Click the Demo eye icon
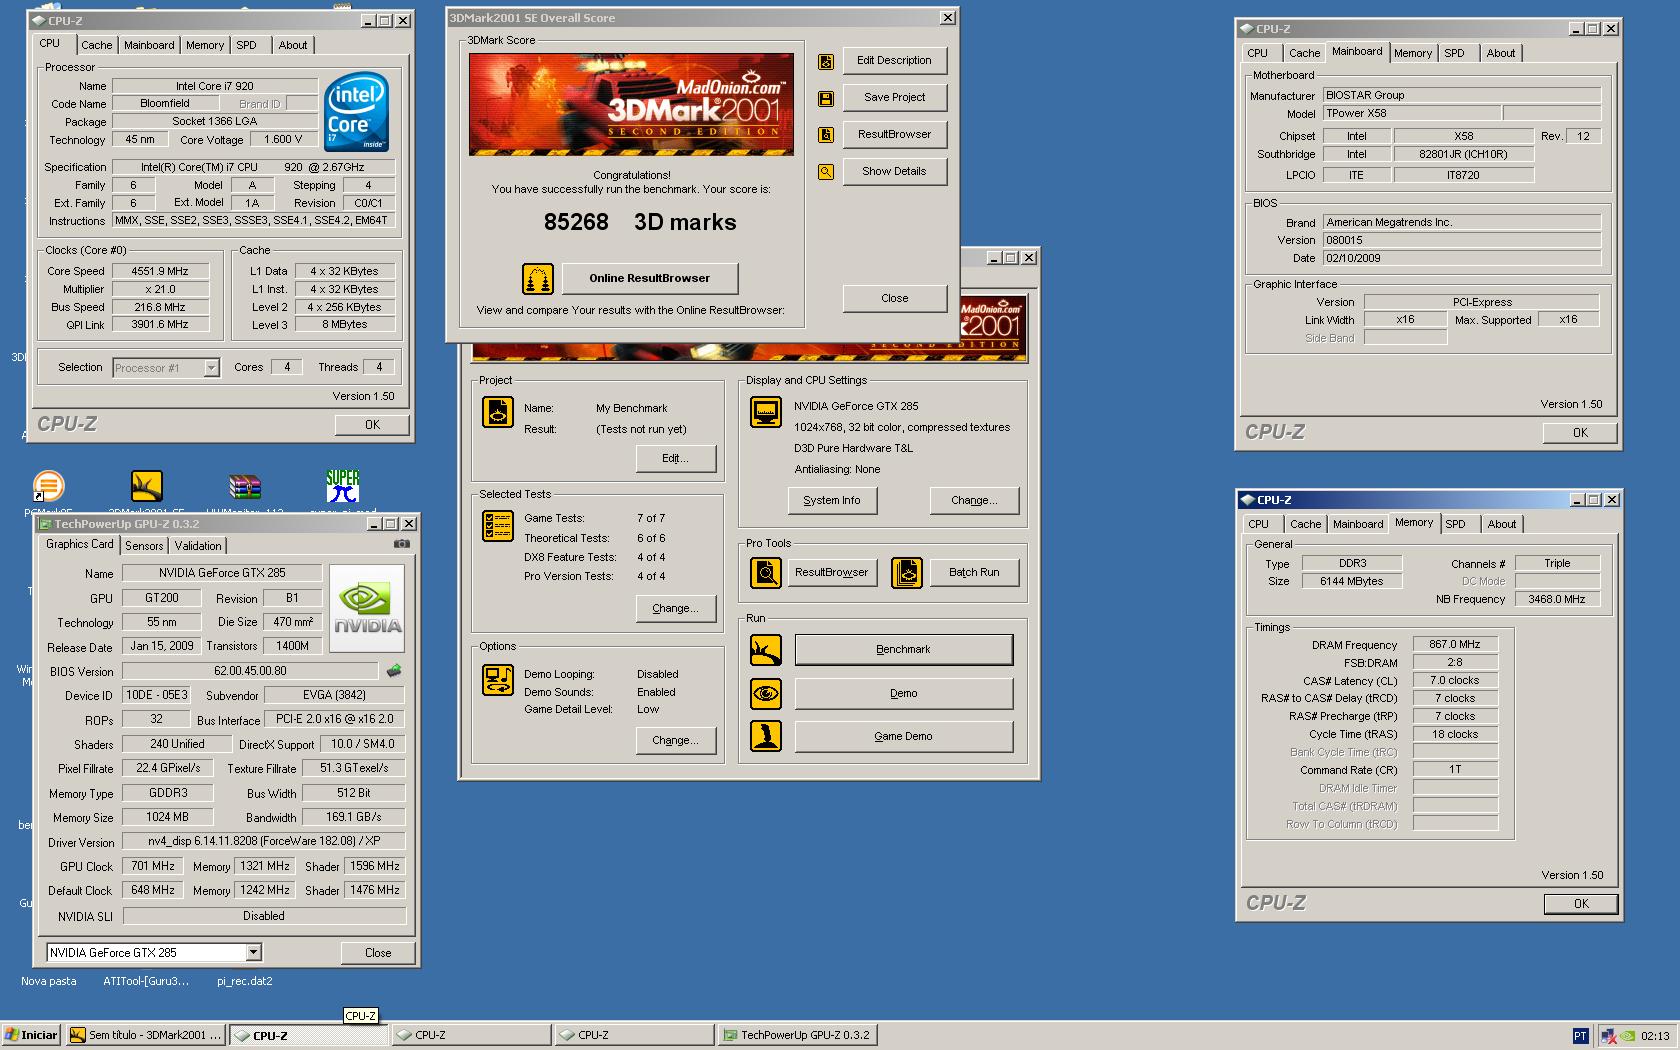This screenshot has height=1050, width=1680. tap(766, 693)
